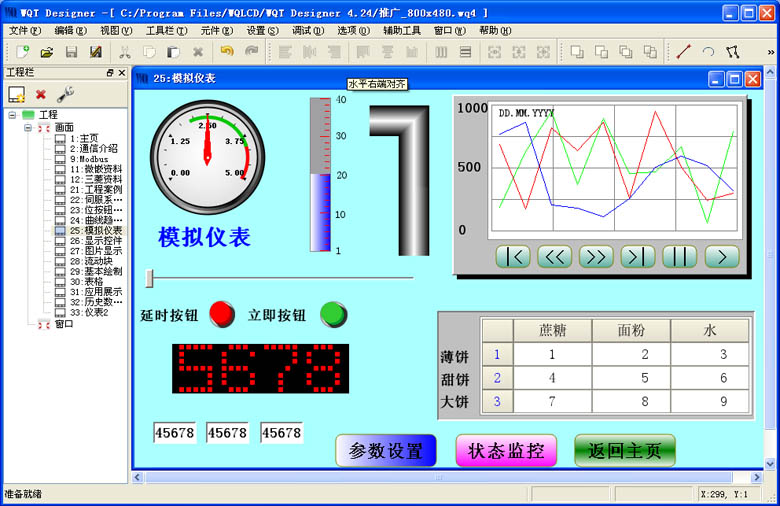
Task: Open the 设置 menu
Action: tap(263, 30)
